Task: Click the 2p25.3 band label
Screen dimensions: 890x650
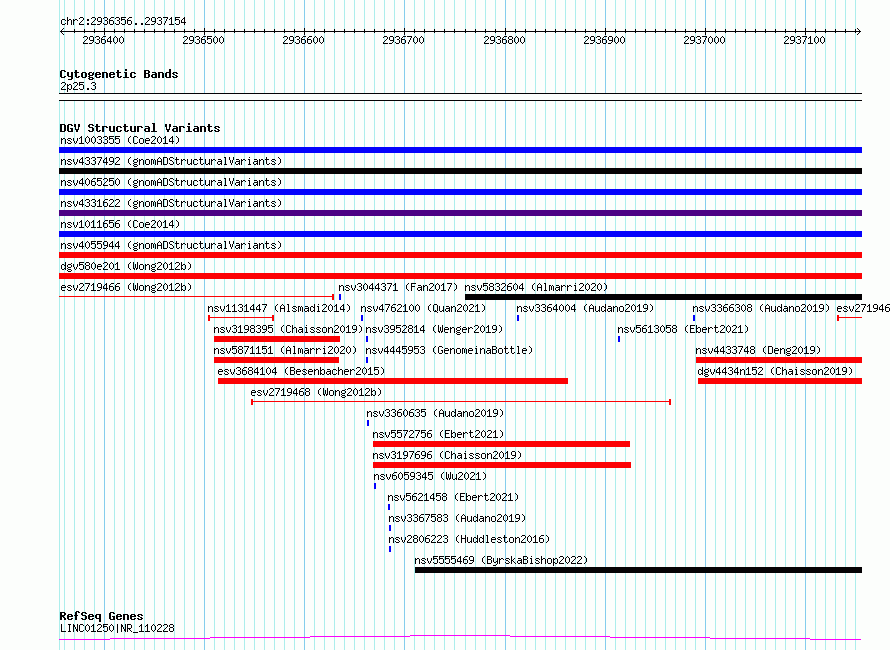Action: (x=78, y=86)
